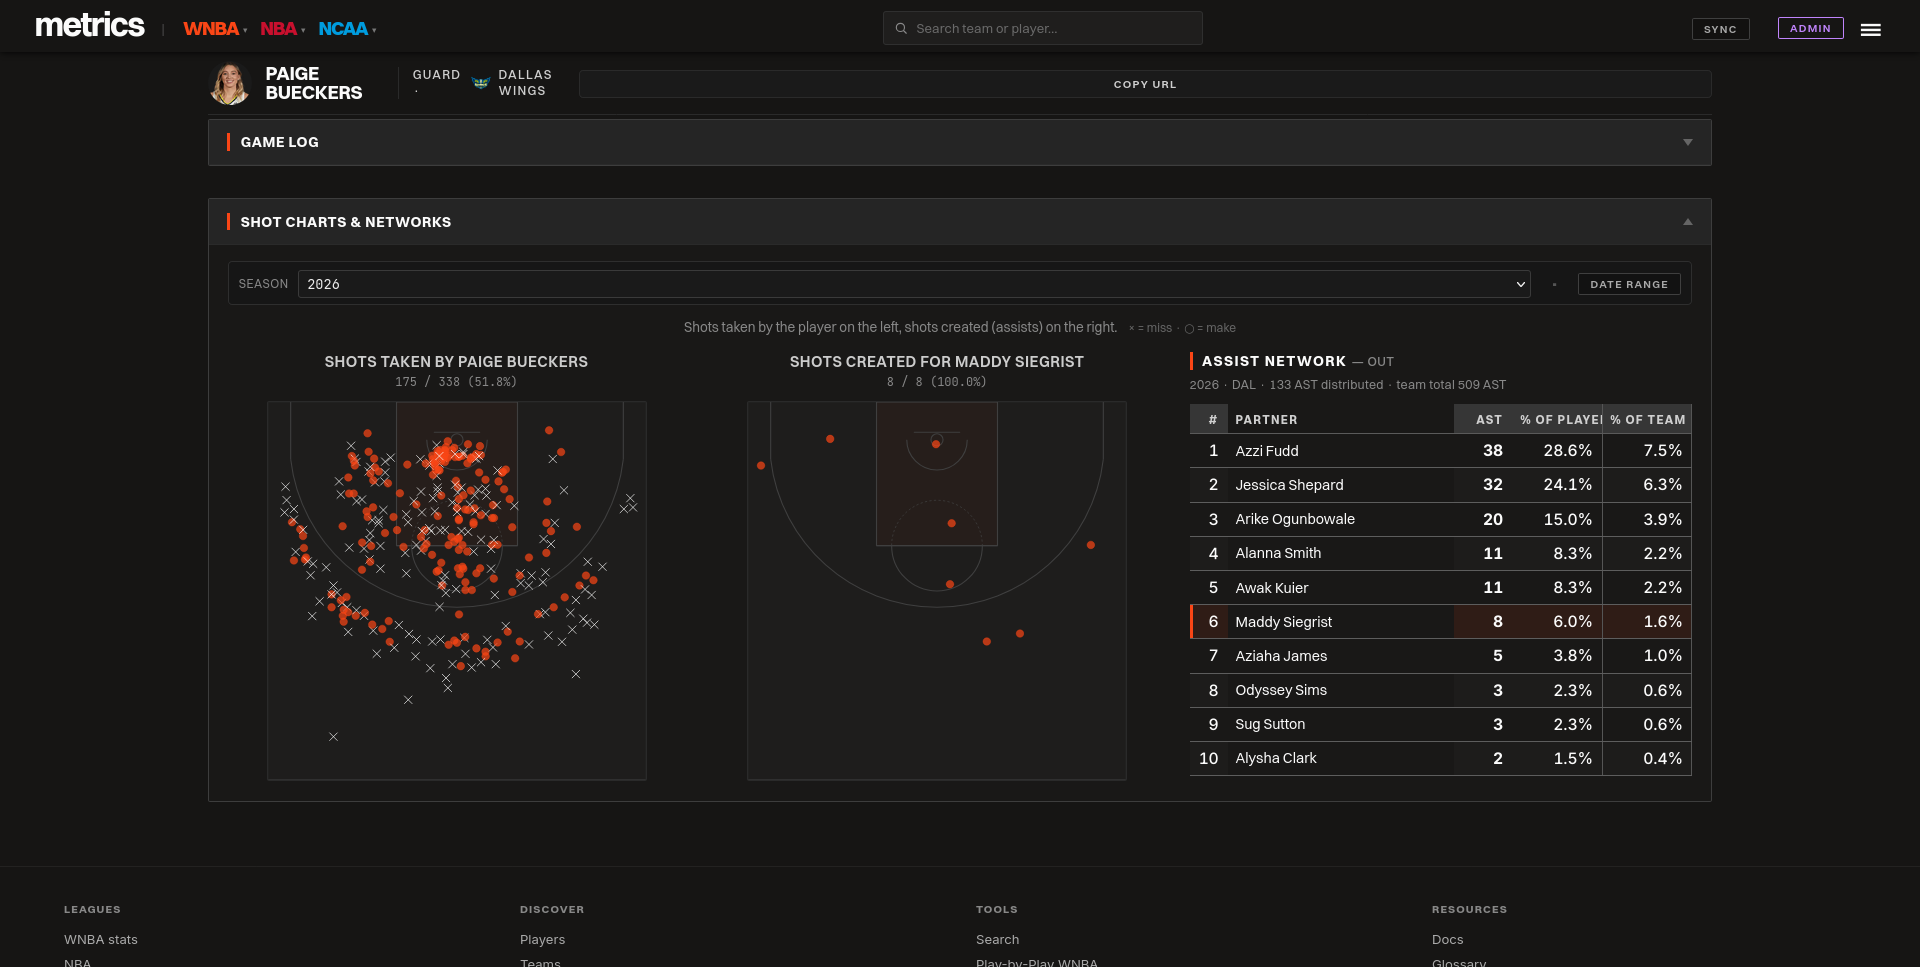Collapse the Shot Charts & Networks section
Image resolution: width=1920 pixels, height=967 pixels.
click(x=959, y=222)
